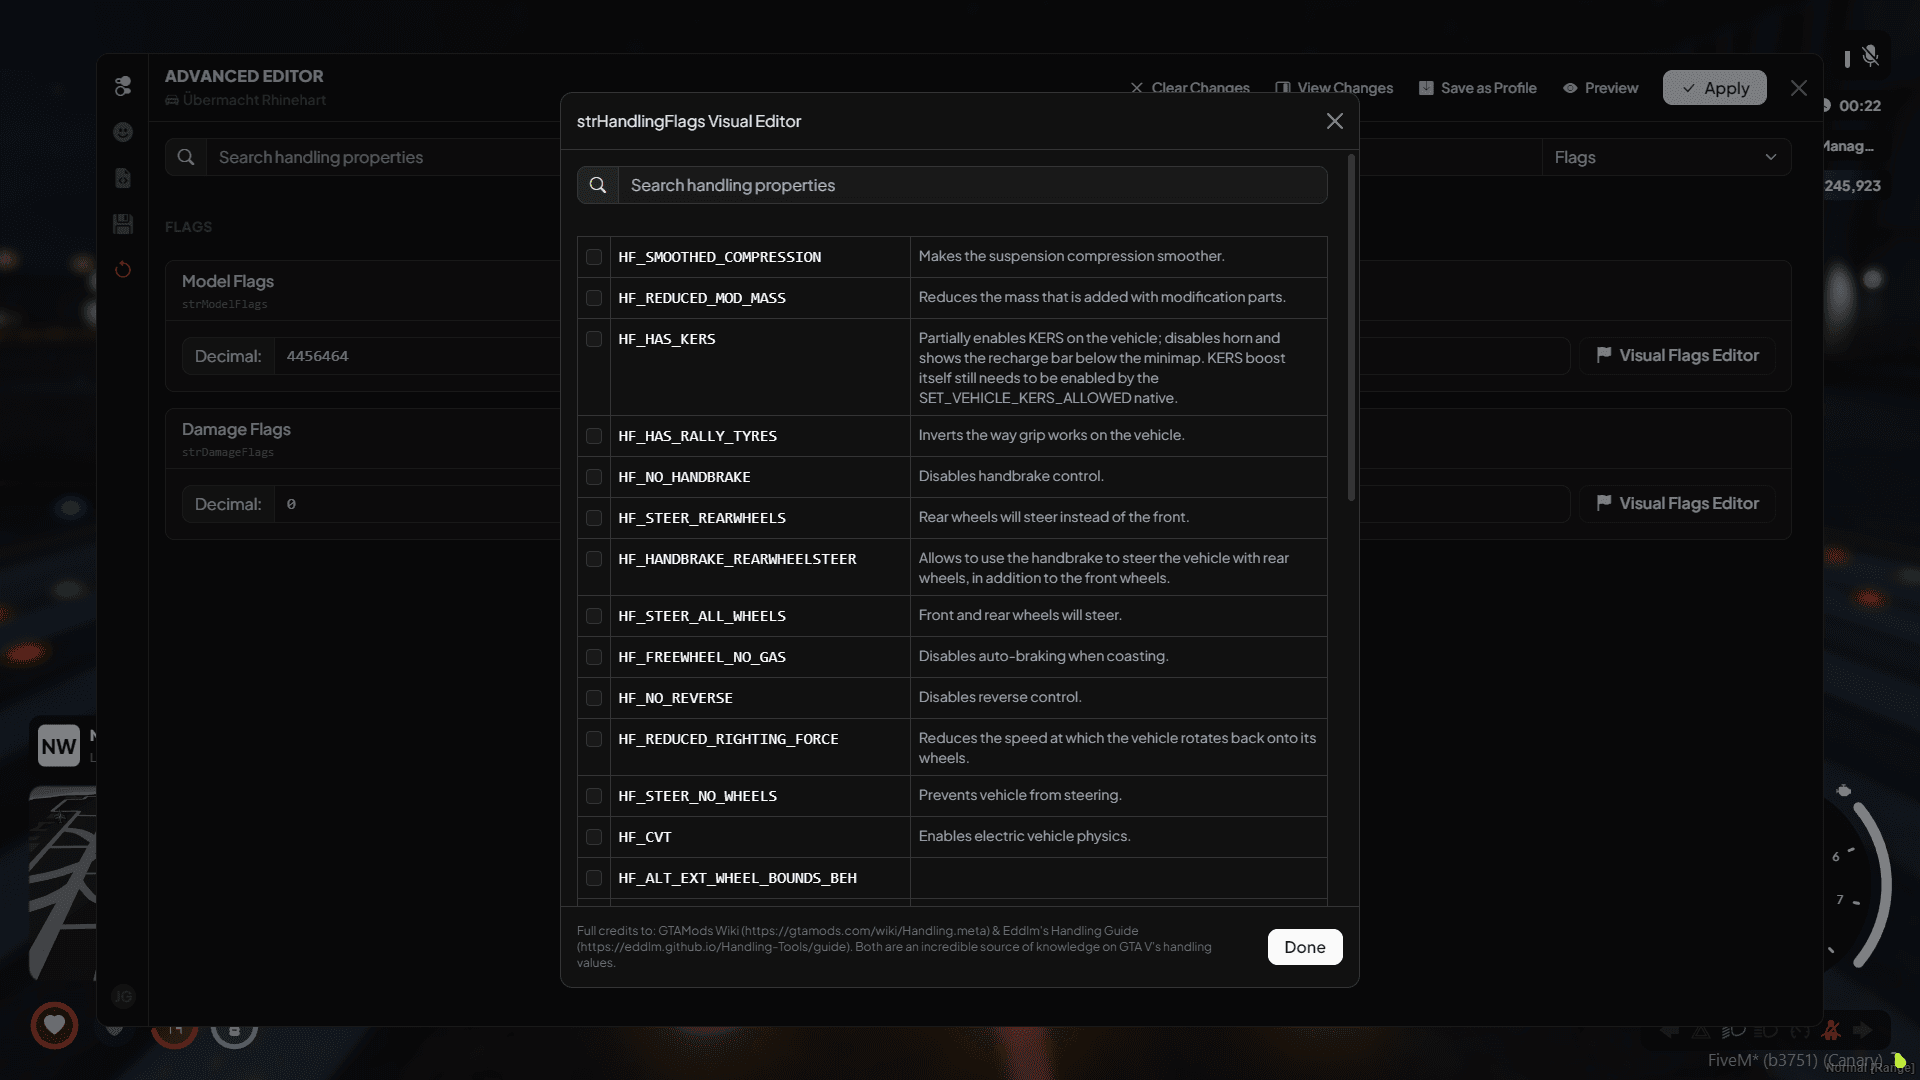Tick the HF_NO_HANDBRAKE flag checkbox

pos(594,477)
